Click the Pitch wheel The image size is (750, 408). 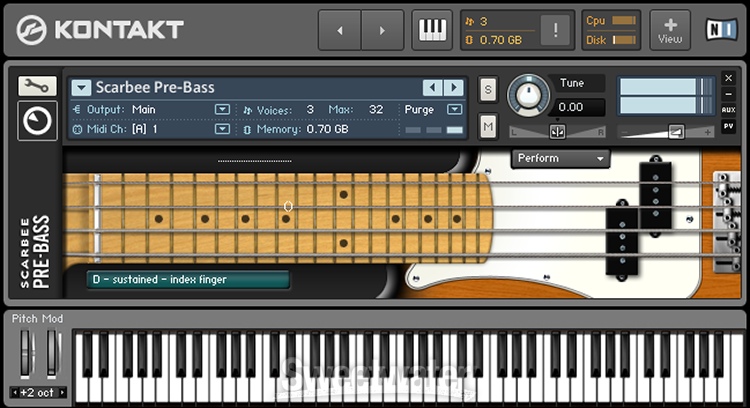[27, 354]
